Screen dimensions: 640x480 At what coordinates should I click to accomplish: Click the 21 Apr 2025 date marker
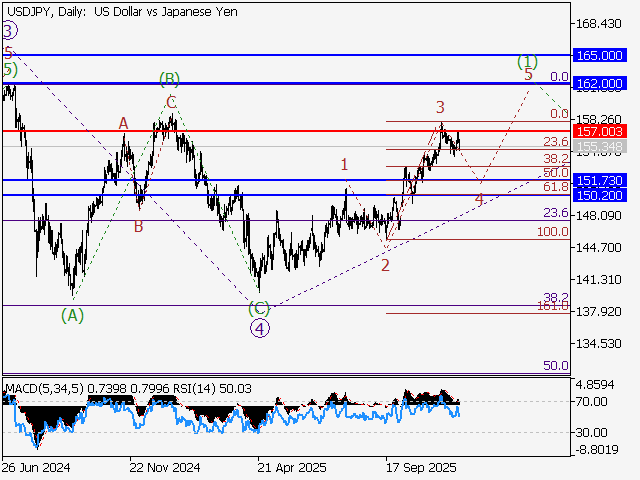291,467
